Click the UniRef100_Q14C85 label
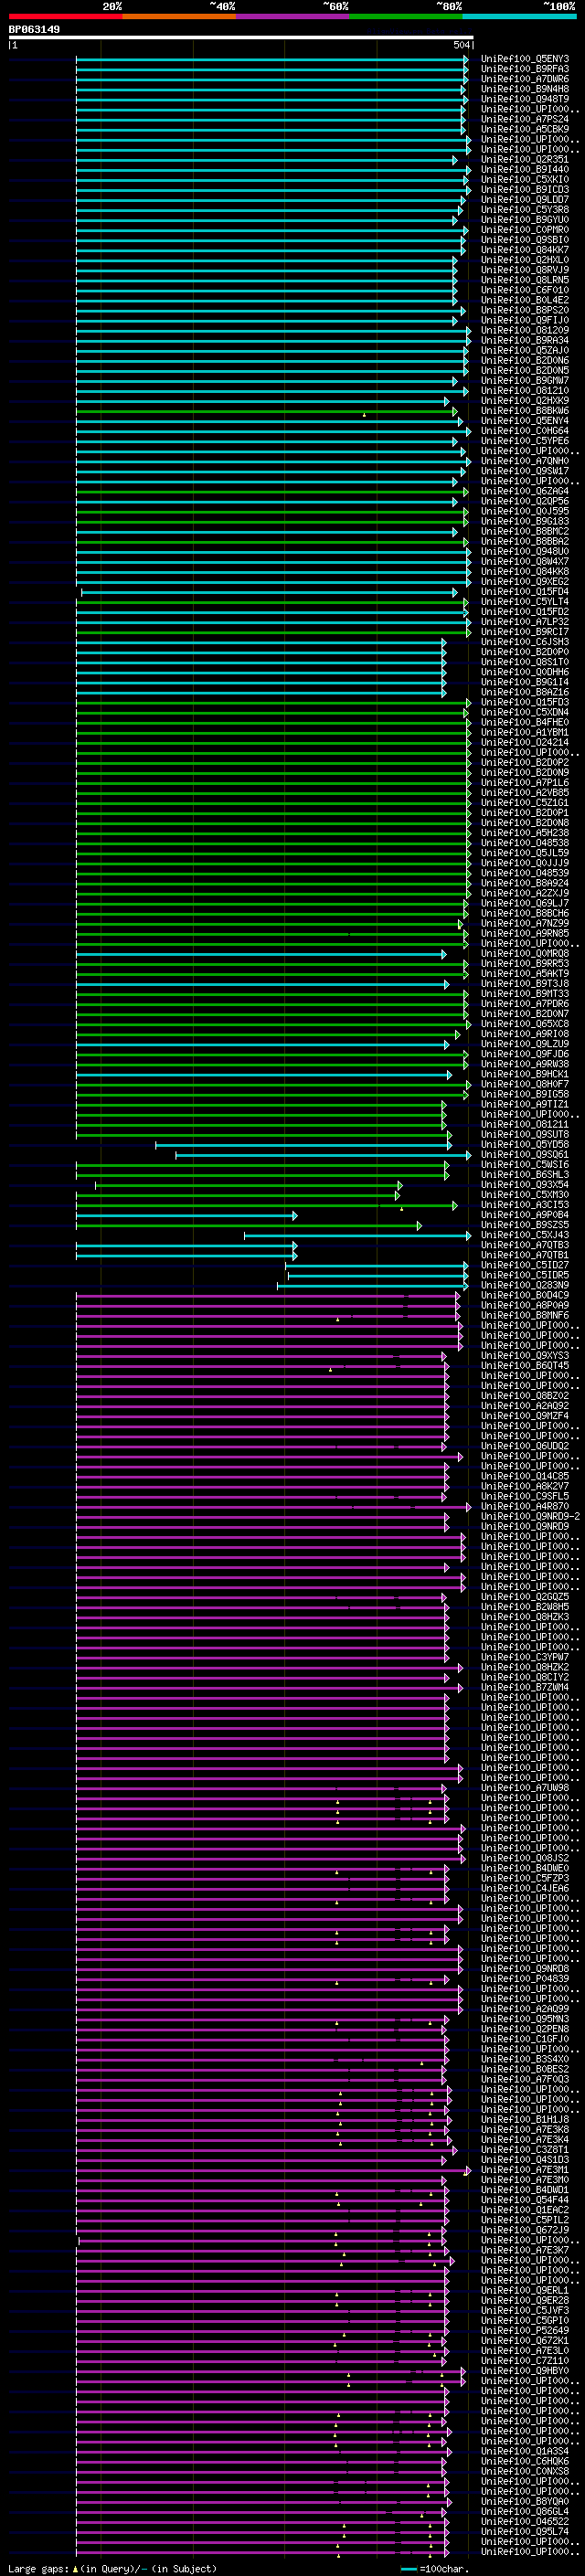The image size is (585, 2576). click(525, 1477)
